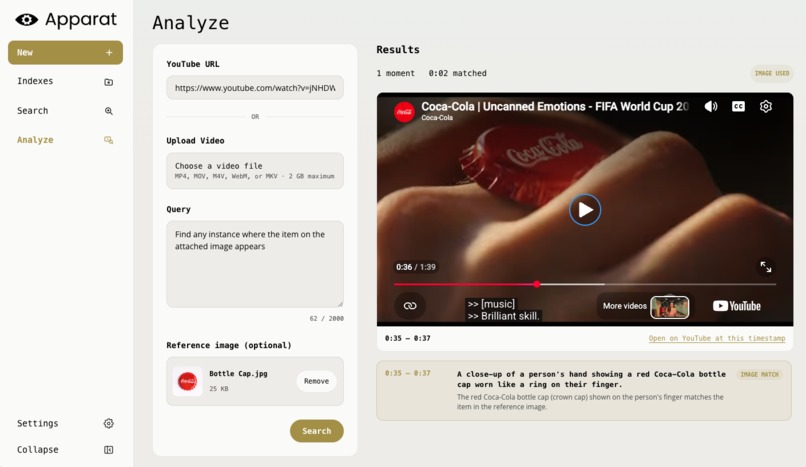806x467 pixels.
Task: Focus the YouTube URL field
Action: pos(255,88)
